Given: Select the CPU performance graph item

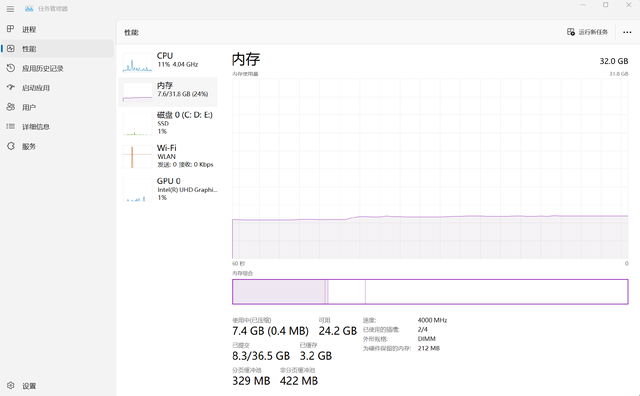Looking at the screenshot, I should point(168,62).
